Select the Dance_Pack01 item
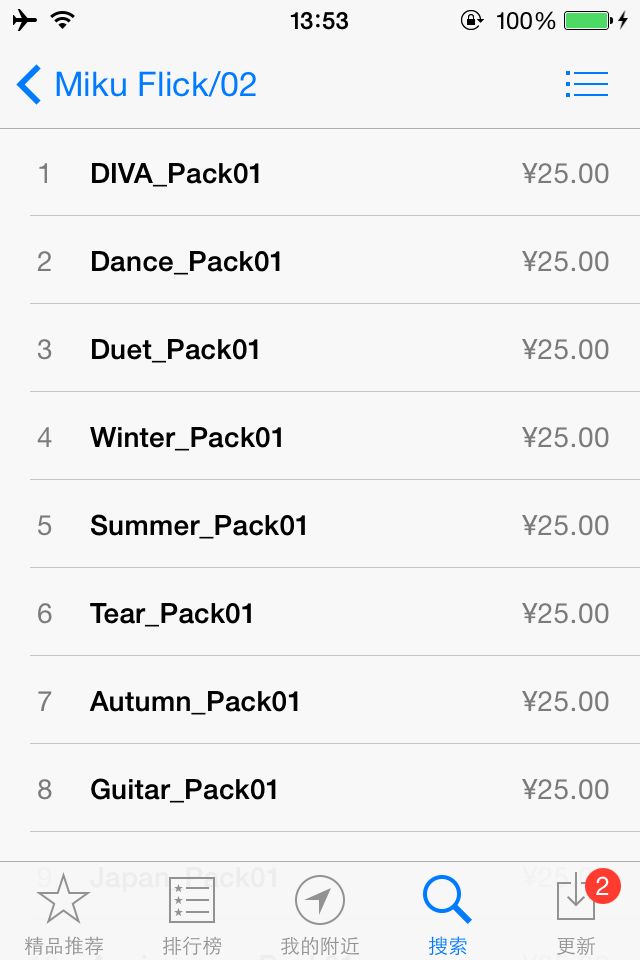640x960 pixels. (186, 262)
